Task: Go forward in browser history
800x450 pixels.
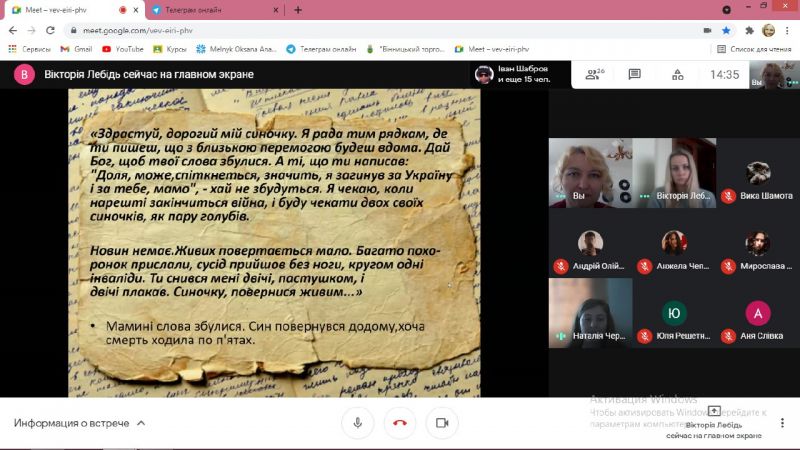Action: tap(32, 31)
